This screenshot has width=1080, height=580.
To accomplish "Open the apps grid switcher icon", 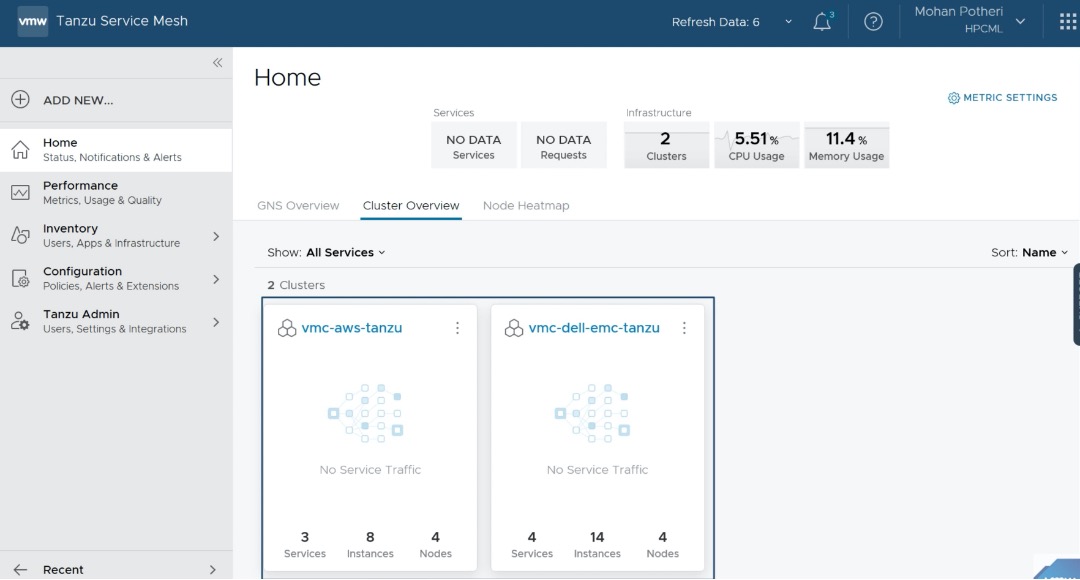I will coord(1067,22).
